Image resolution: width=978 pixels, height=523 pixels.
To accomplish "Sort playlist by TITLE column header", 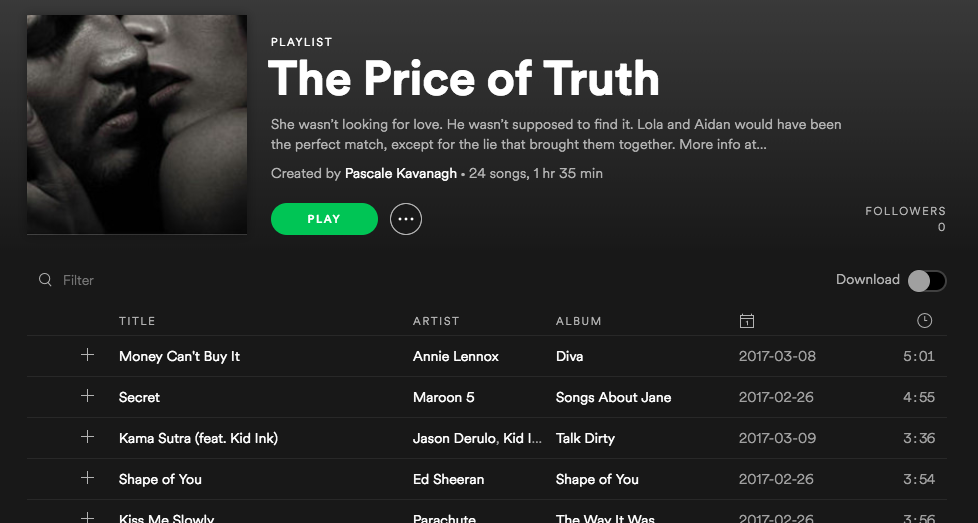I will point(137,321).
